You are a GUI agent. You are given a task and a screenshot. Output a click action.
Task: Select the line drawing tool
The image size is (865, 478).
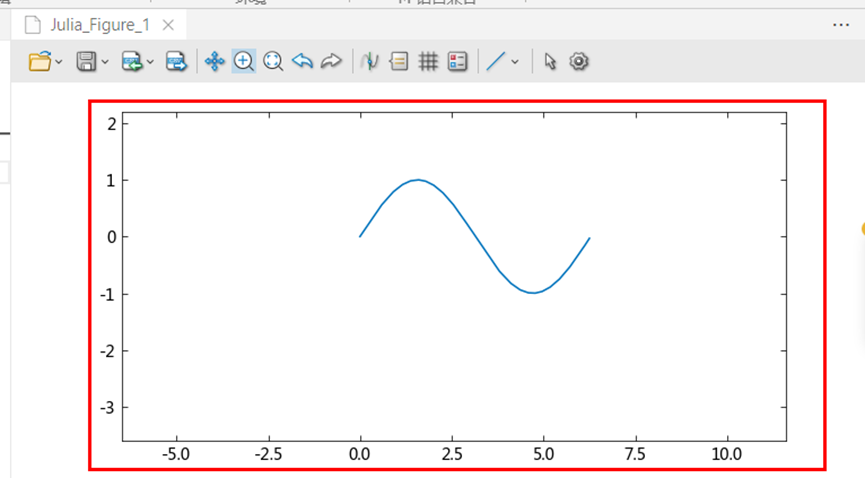click(495, 61)
